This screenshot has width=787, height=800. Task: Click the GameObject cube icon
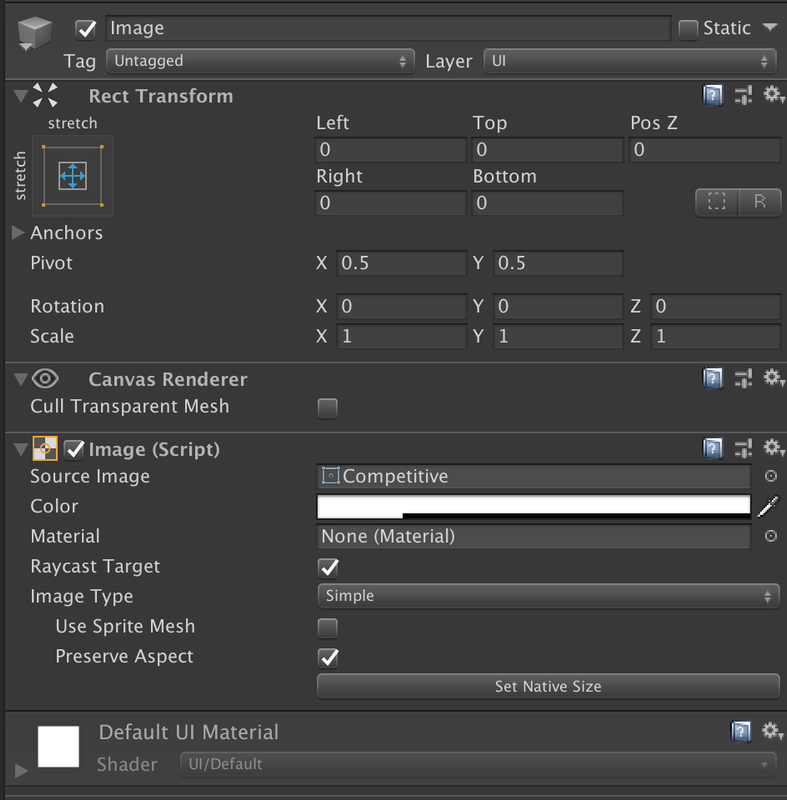coord(34,32)
